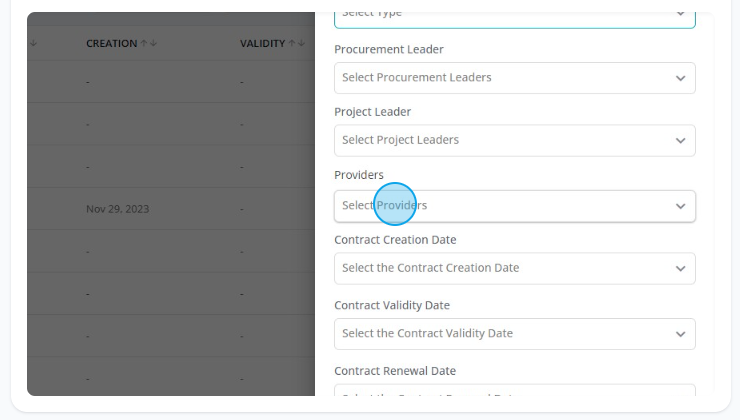740x420 pixels.
Task: Sort CREATION column descending with down arrow
Action: coord(153,43)
